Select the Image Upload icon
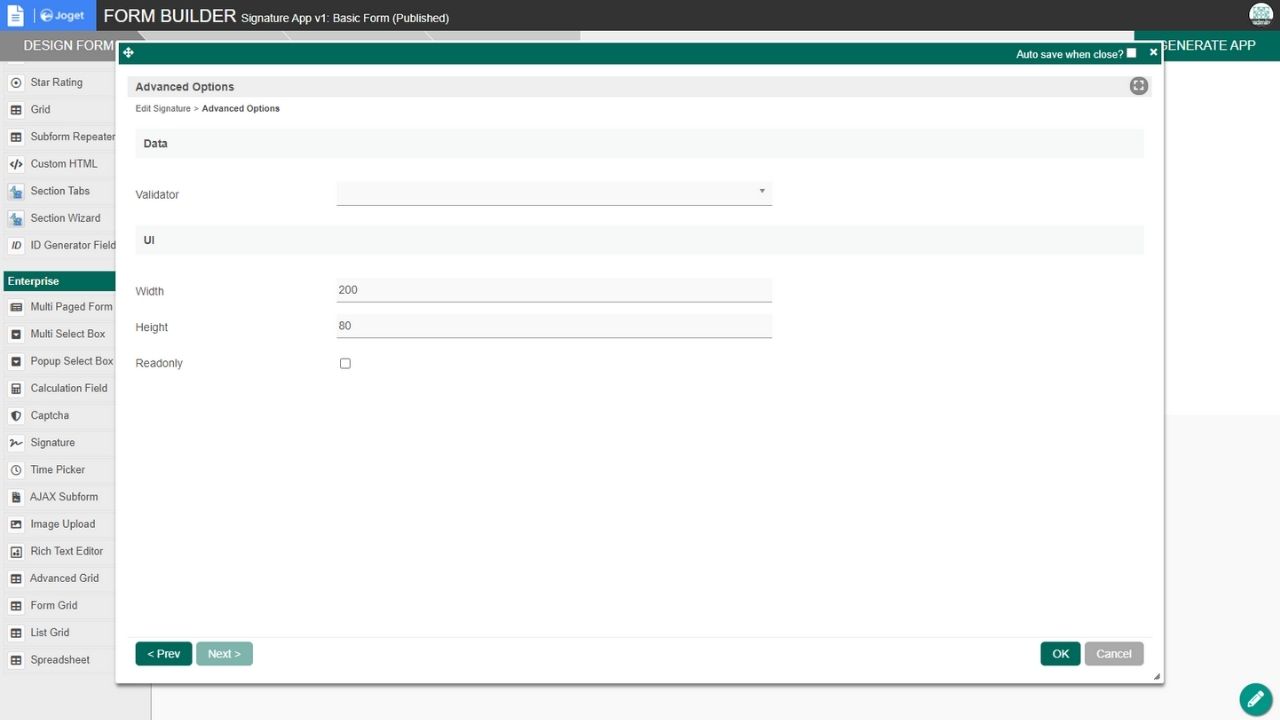 (x=16, y=524)
